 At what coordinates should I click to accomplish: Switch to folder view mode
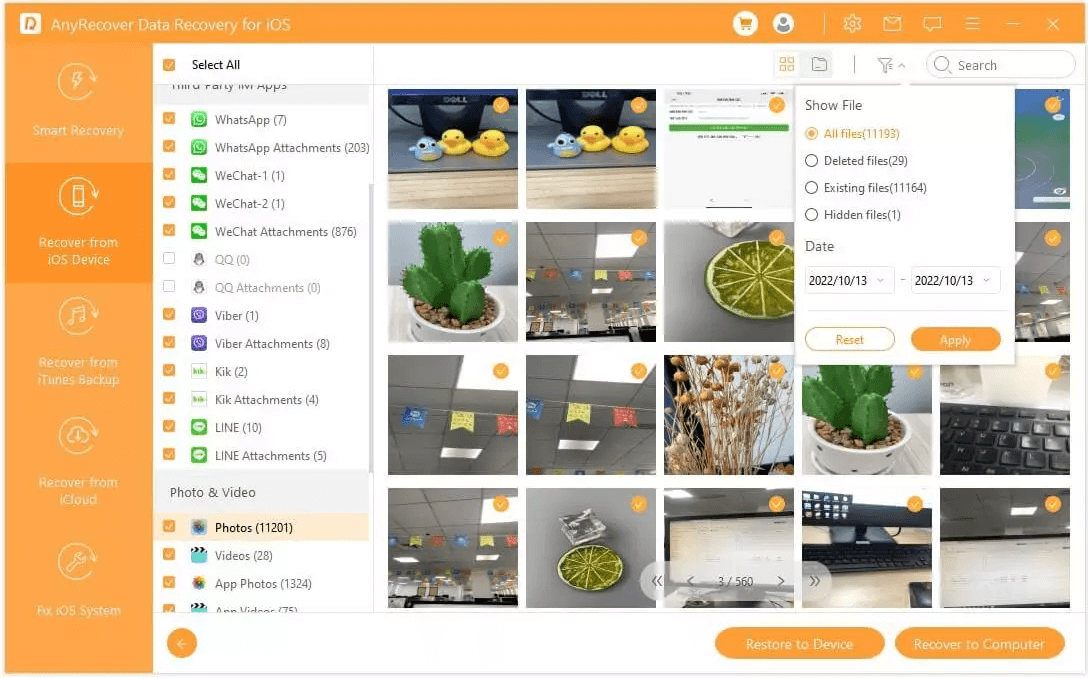(819, 65)
